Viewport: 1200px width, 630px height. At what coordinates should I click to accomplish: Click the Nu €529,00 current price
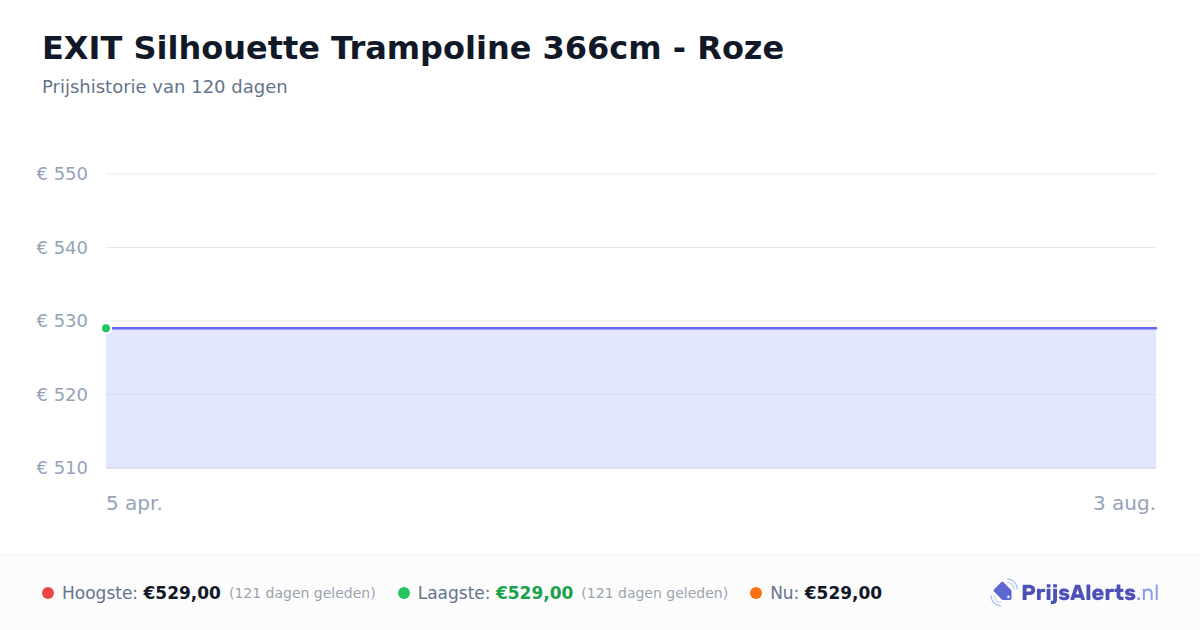[843, 593]
